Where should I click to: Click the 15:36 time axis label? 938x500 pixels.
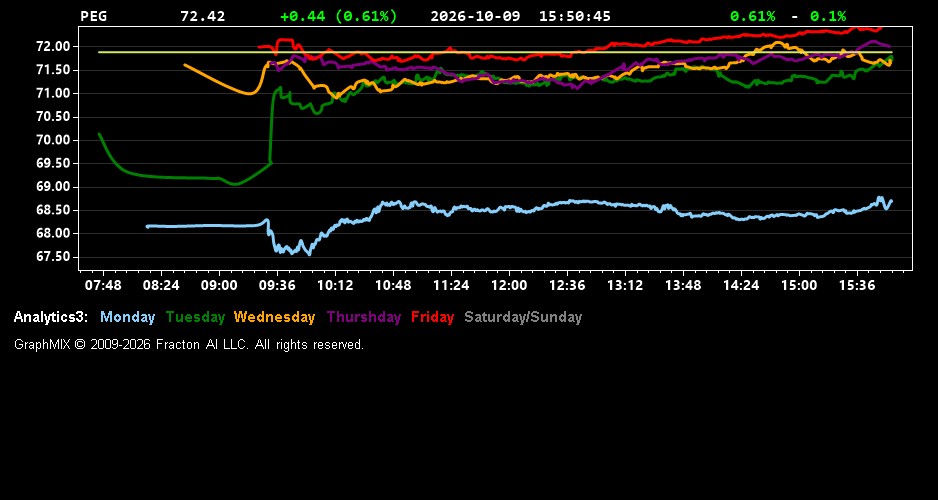point(857,285)
